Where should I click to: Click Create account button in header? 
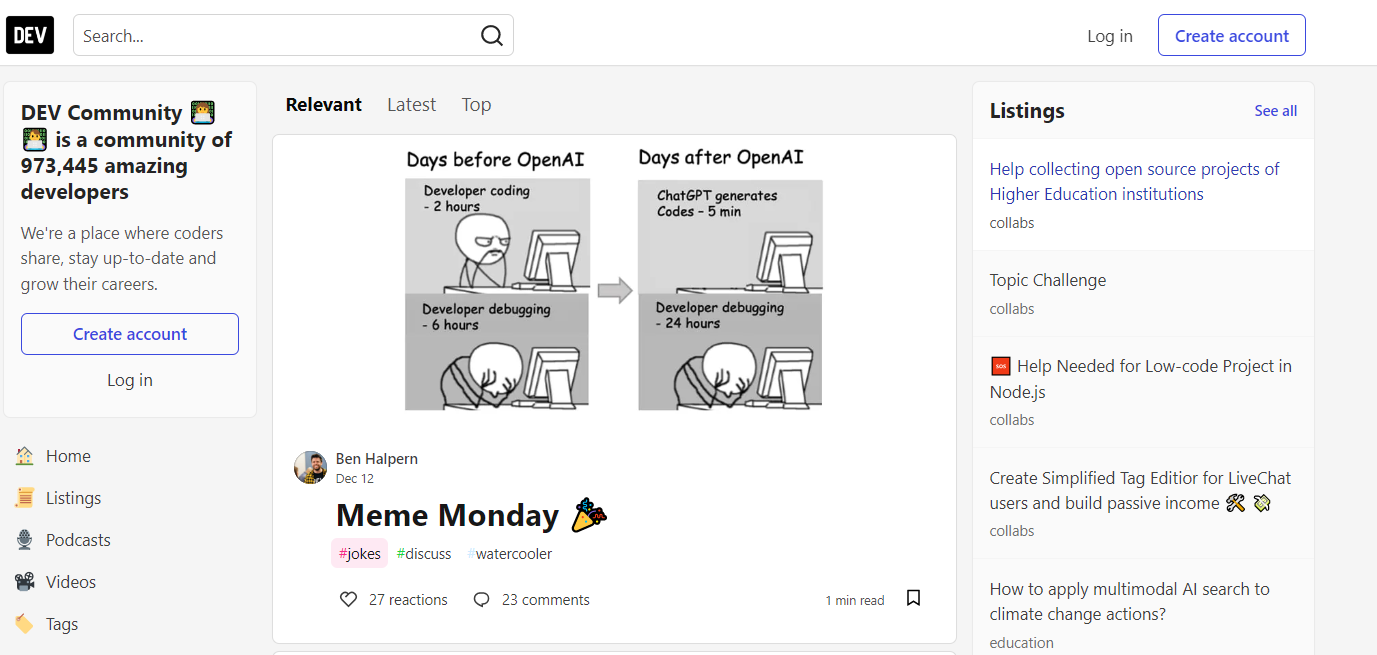coord(1231,36)
